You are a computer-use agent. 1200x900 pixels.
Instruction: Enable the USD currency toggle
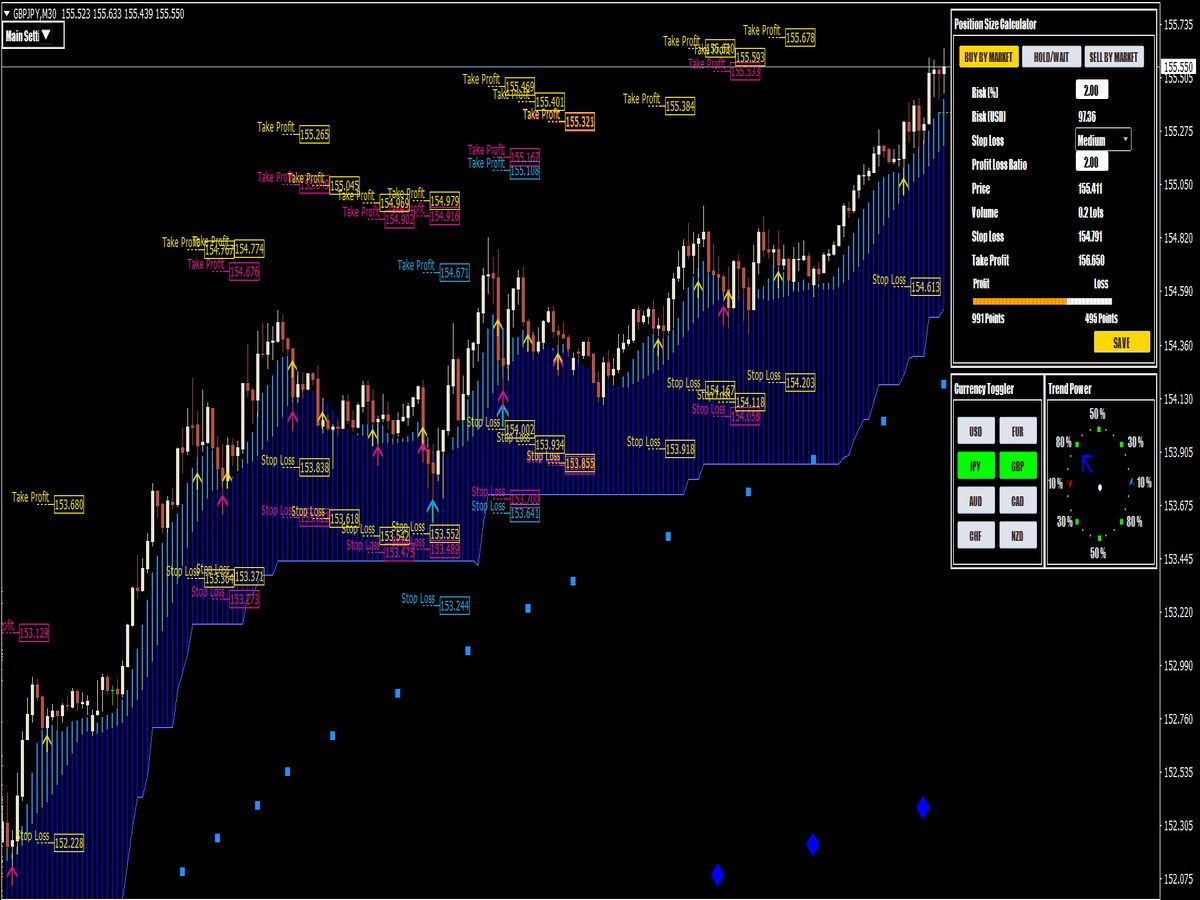[x=974, y=430]
